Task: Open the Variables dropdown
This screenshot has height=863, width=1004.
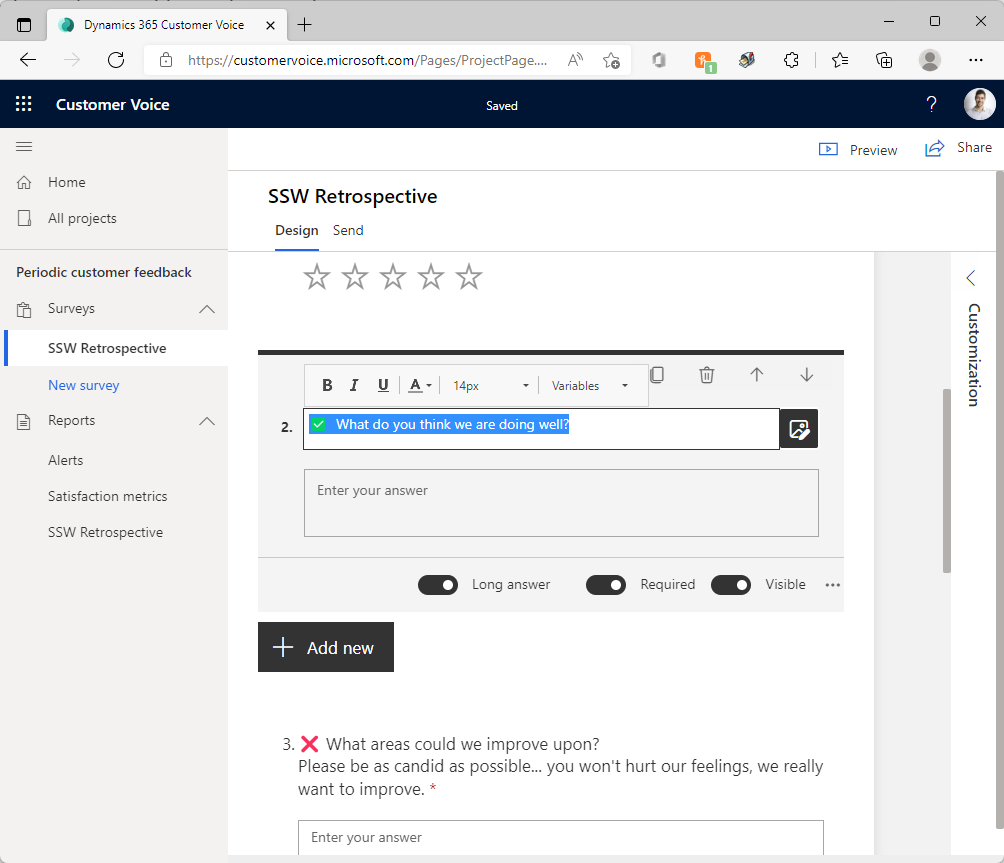Action: tap(590, 386)
